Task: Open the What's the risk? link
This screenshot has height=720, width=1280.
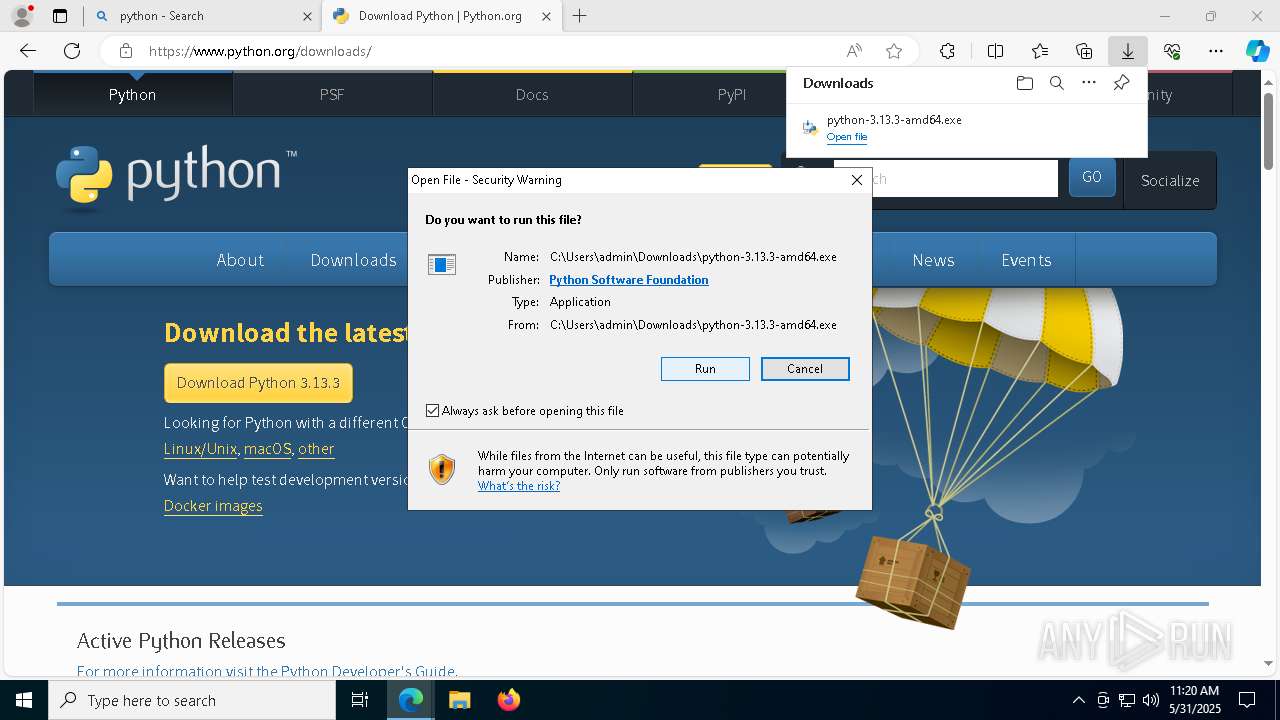Action: (x=519, y=486)
